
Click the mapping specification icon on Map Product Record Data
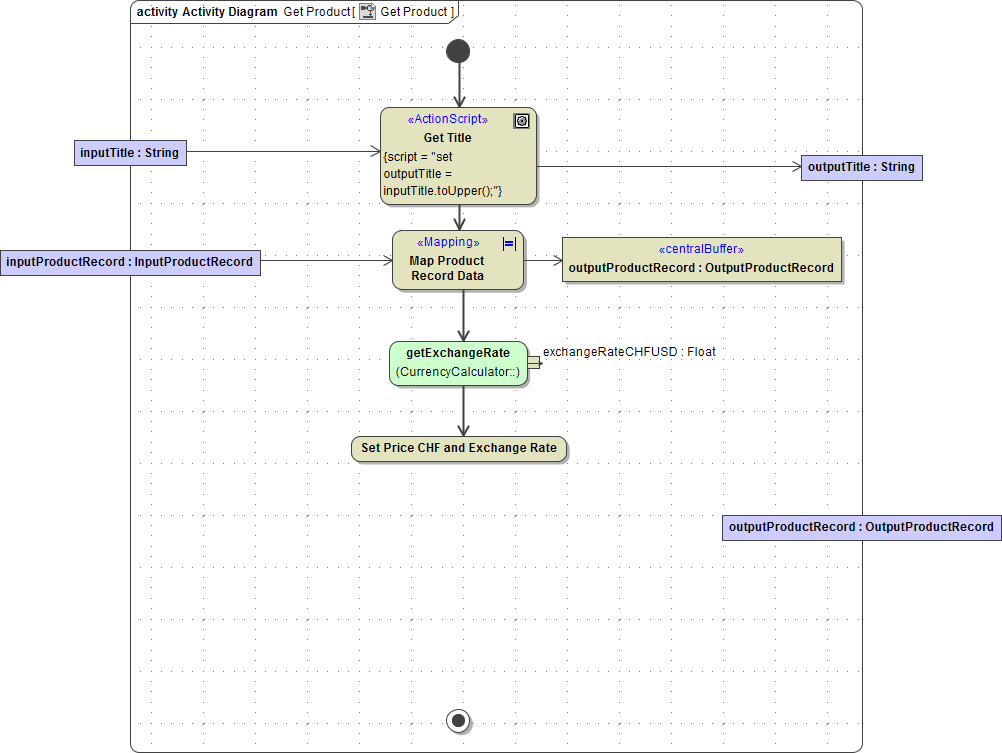508,243
